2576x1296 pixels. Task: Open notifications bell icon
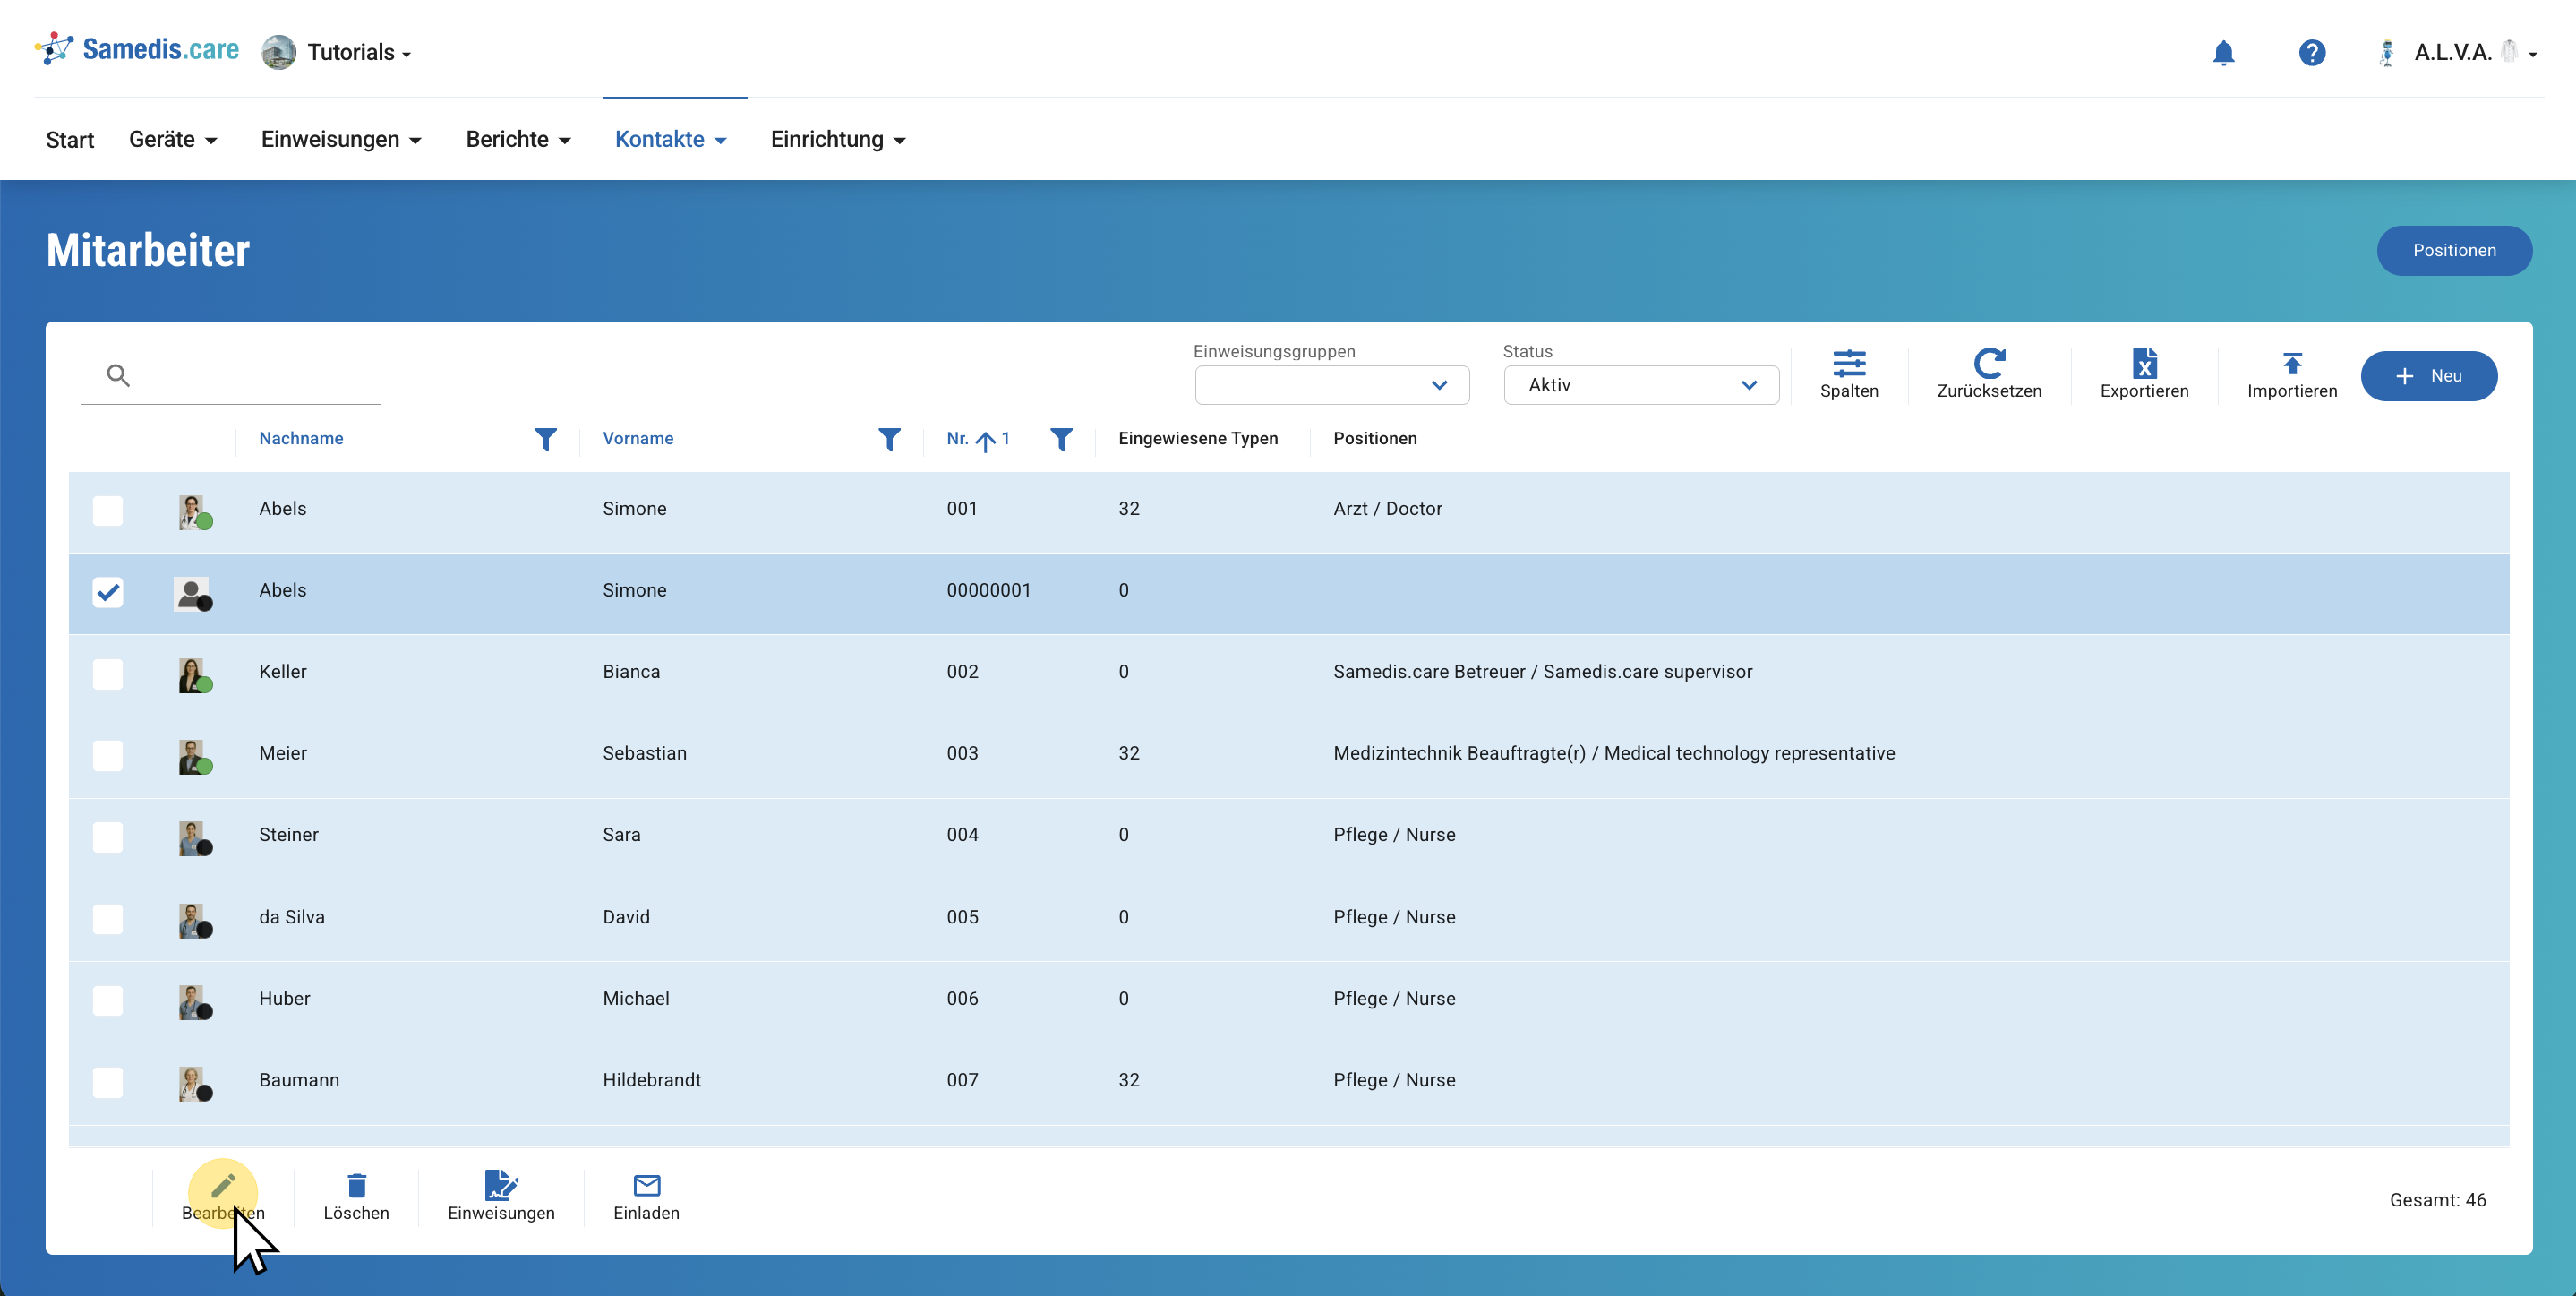click(x=2222, y=52)
